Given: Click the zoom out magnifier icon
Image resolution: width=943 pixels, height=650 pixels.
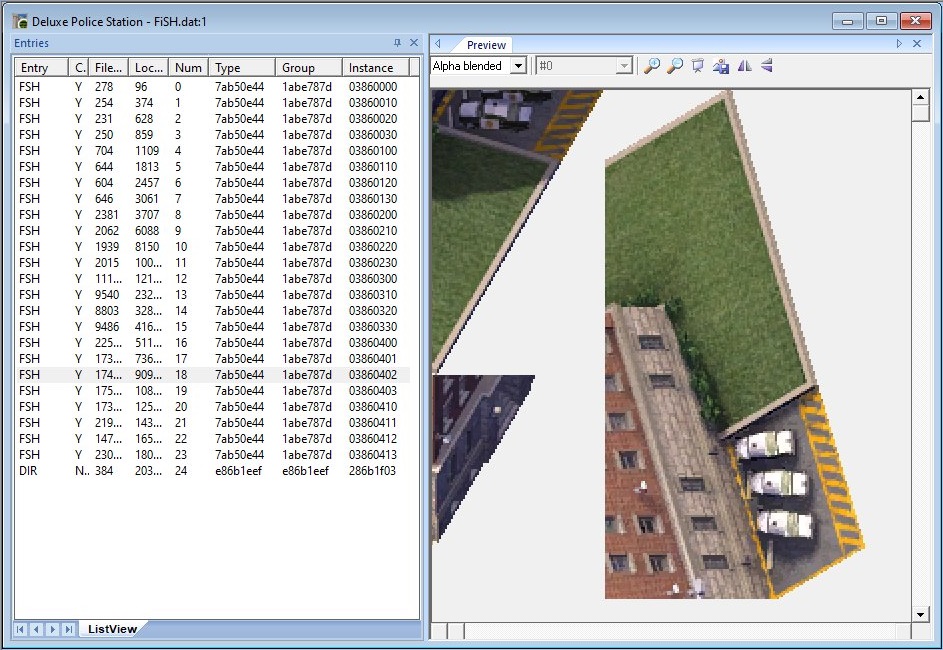Looking at the screenshot, I should coord(675,66).
